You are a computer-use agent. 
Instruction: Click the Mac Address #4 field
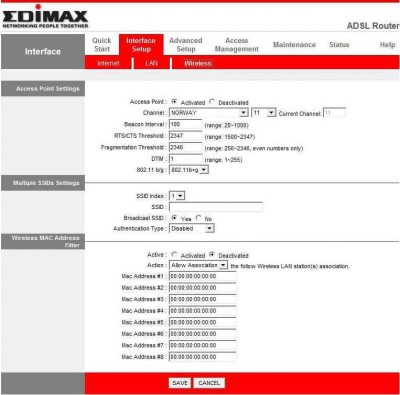pos(203,311)
